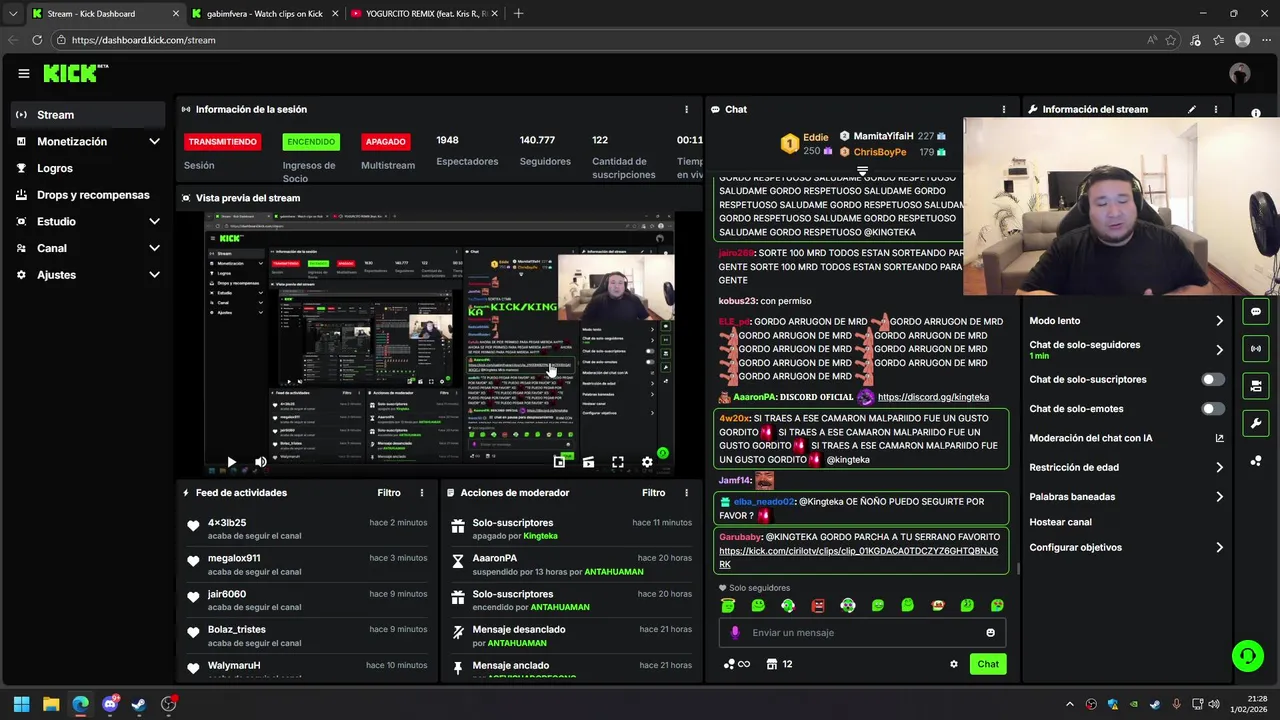The image size is (1280, 720).
Task: Open the hamburger menu beside the Kick logo
Action: click(23, 73)
